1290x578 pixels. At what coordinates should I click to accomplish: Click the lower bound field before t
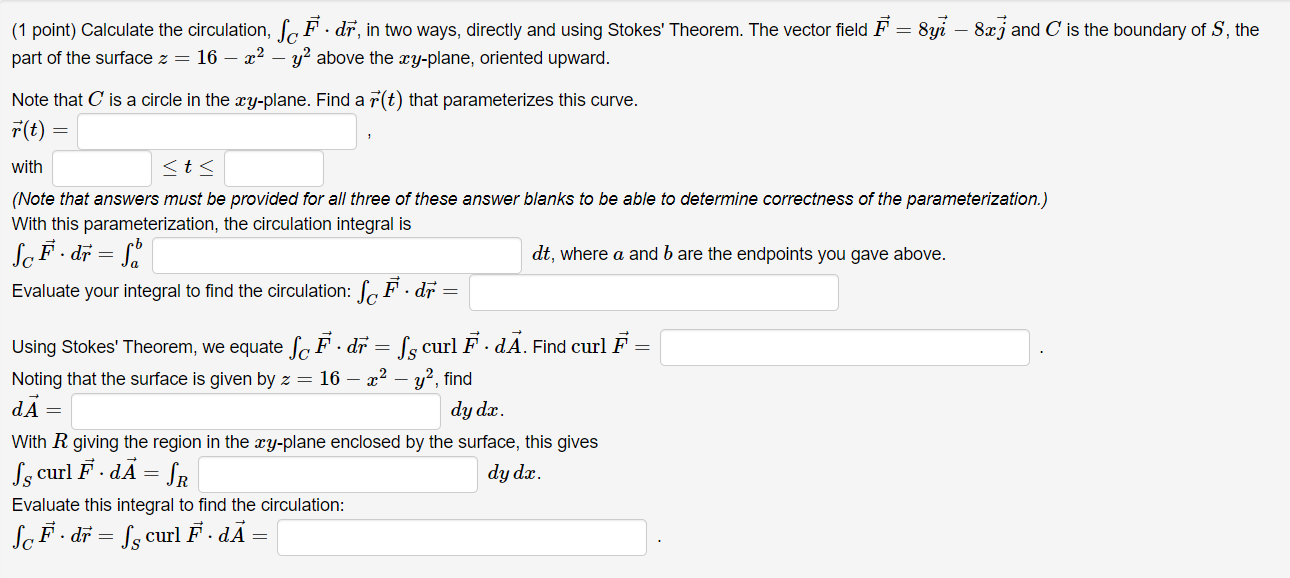click(x=100, y=166)
